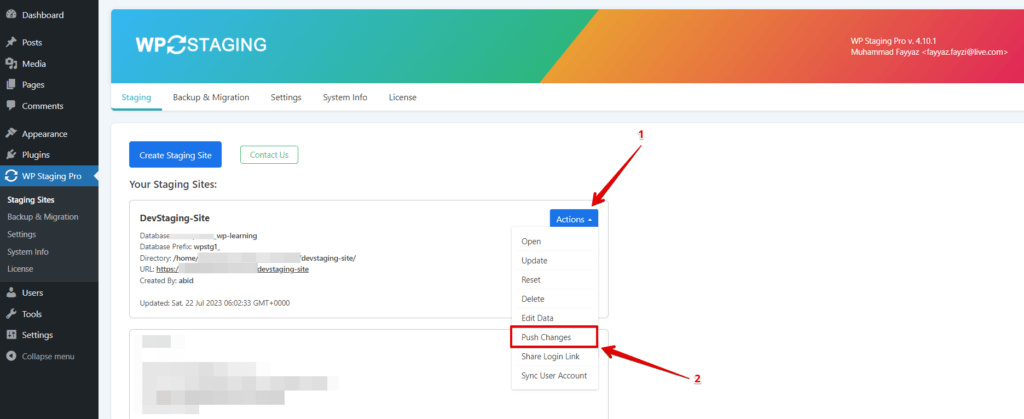Click the 'Updated: Sat, 22 Jul 2023' text
1024x419 pixels.
tap(215, 303)
